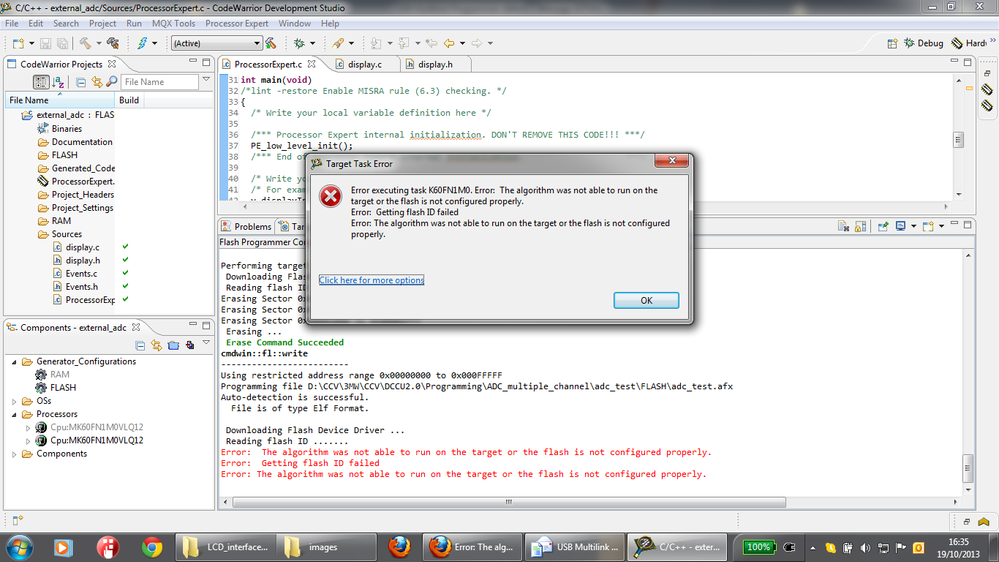The height and width of the screenshot is (562, 999).
Task: Open the File menu
Action: pyautogui.click(x=11, y=24)
